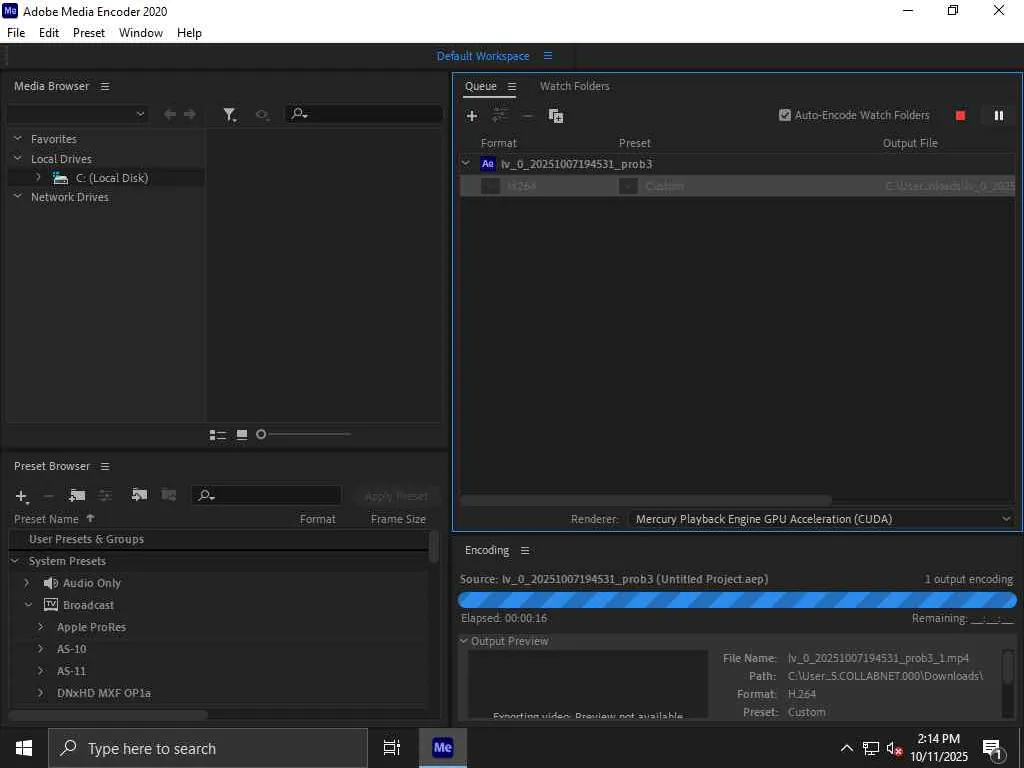Collapse the Local Drives node
The height and width of the screenshot is (768, 1024).
tap(18, 158)
